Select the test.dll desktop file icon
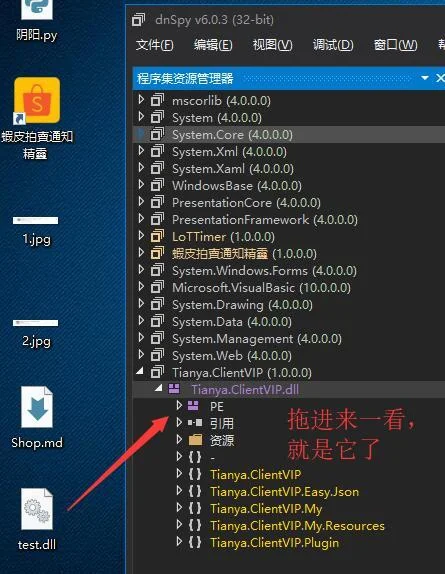Screen dimensions: 445x574 37,510
